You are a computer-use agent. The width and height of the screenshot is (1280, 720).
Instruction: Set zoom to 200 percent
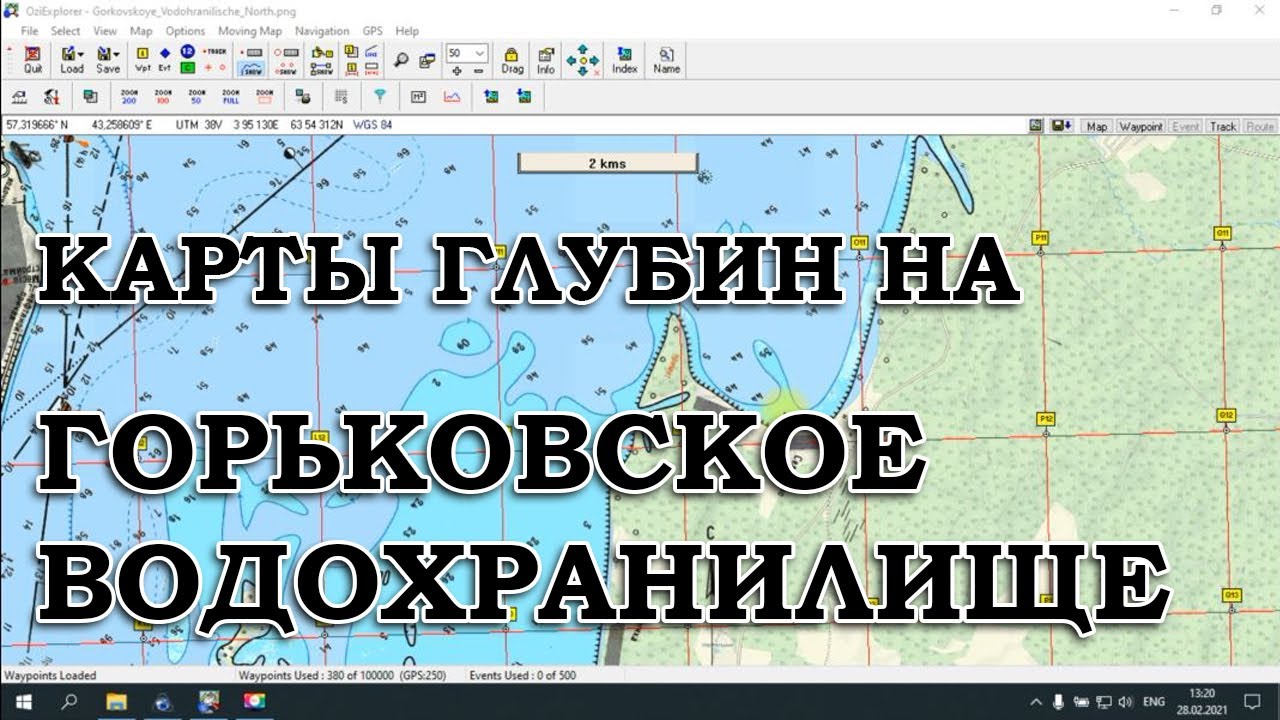point(129,97)
